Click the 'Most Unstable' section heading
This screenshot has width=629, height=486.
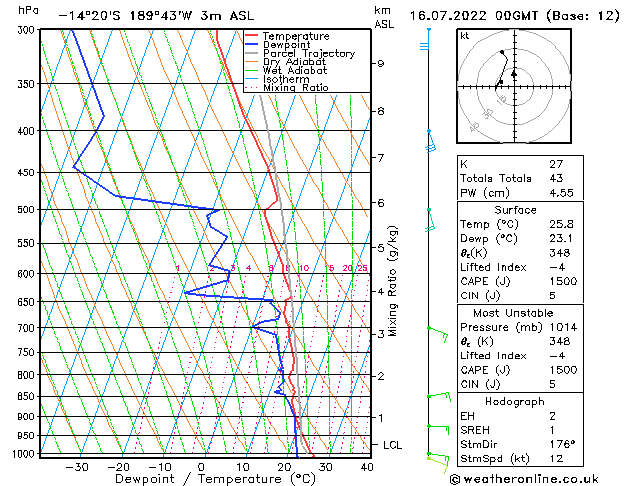tap(513, 313)
